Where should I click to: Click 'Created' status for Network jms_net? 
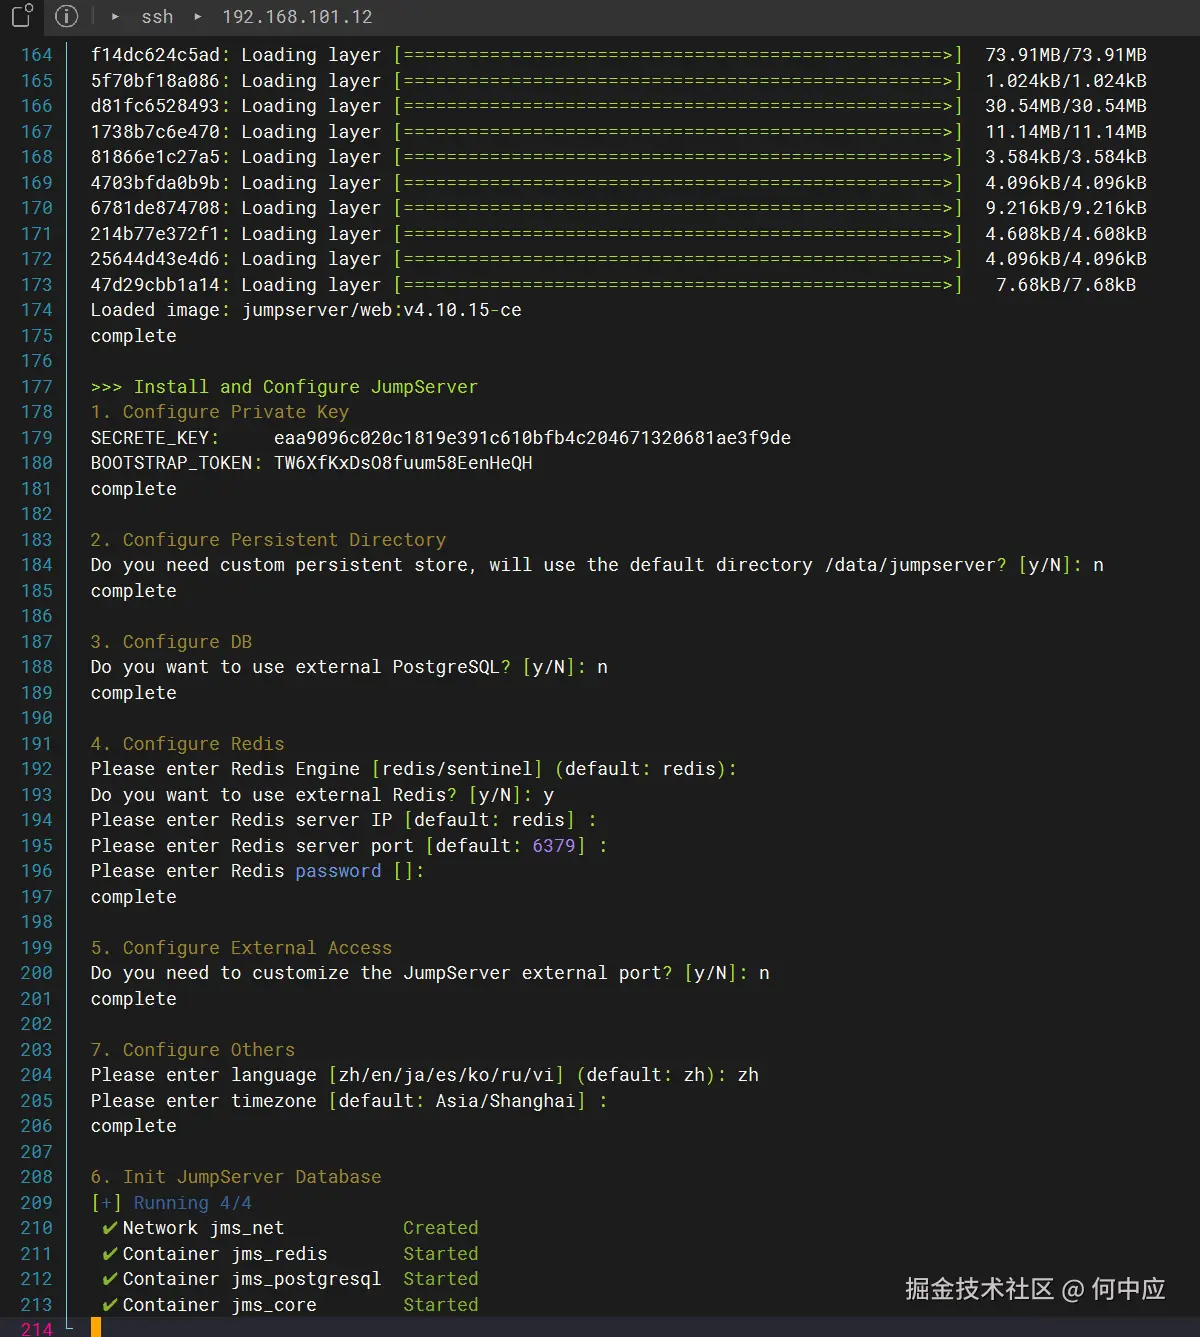coord(441,1228)
